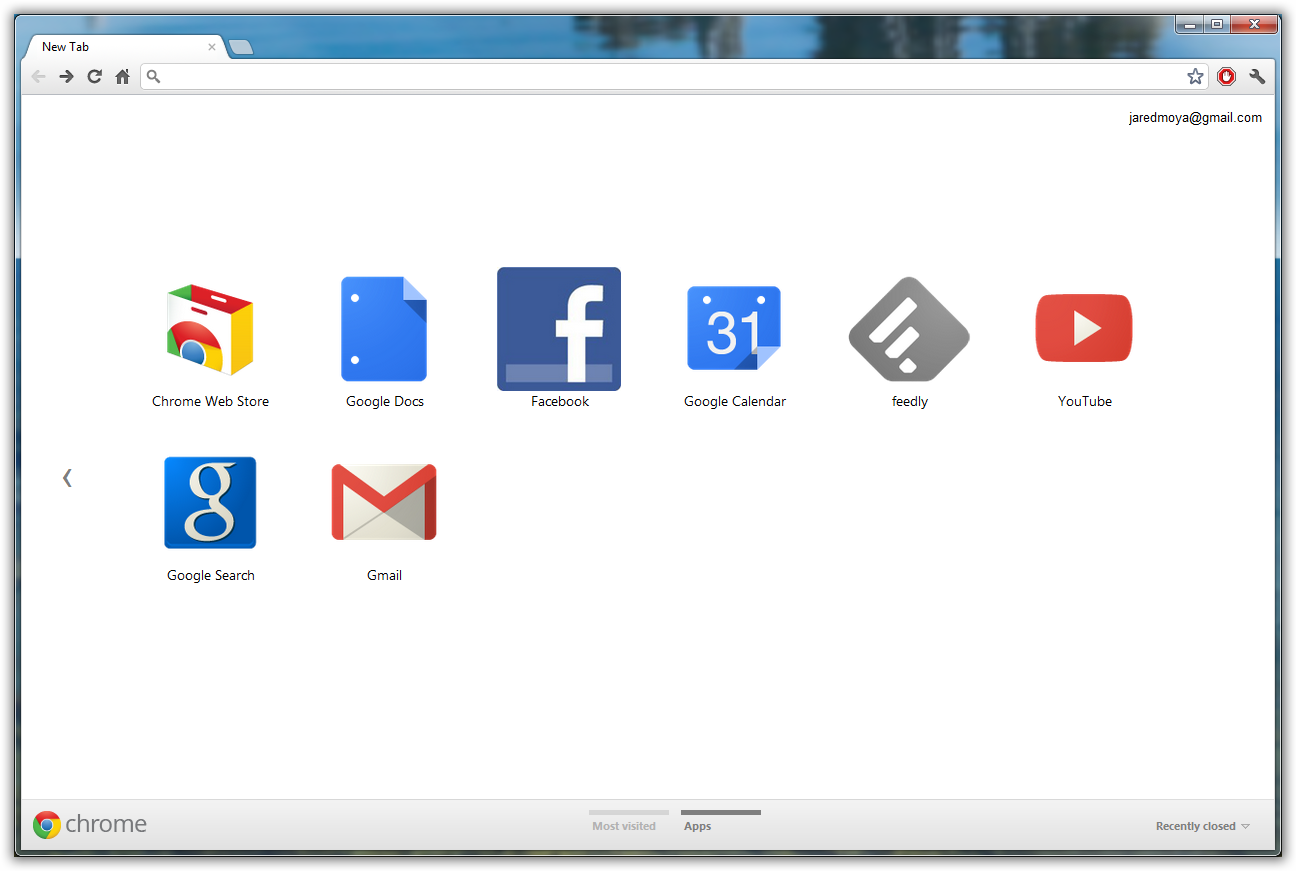This screenshot has height=871, width=1296.
Task: Launch the Gmail app icon
Action: (x=384, y=502)
